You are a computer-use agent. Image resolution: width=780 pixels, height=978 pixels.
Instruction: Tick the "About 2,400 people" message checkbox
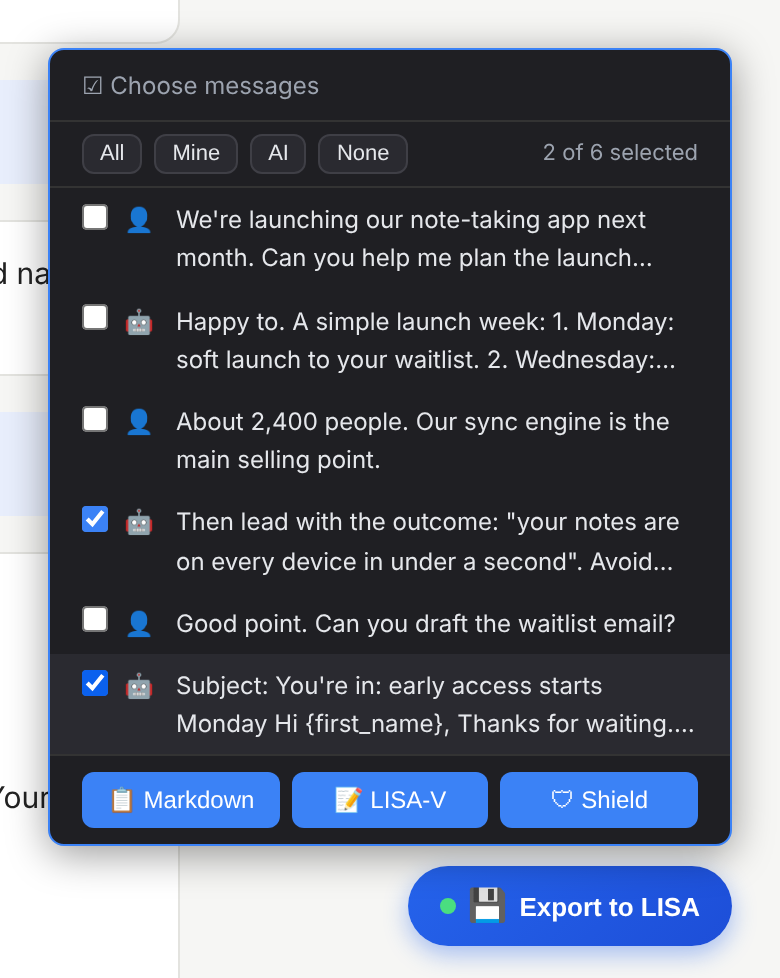pos(95,419)
